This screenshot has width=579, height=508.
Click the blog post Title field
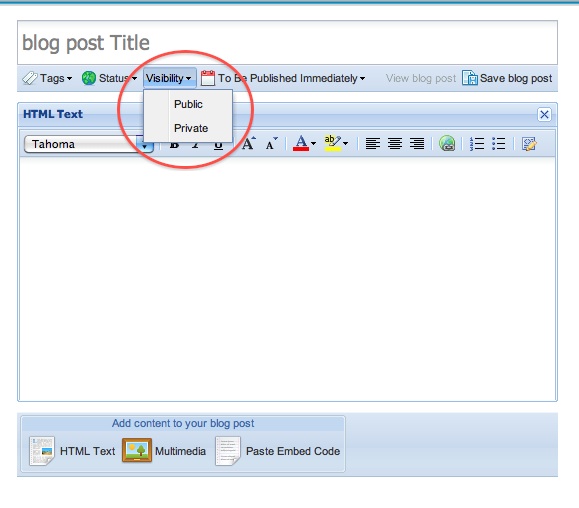pos(287,43)
